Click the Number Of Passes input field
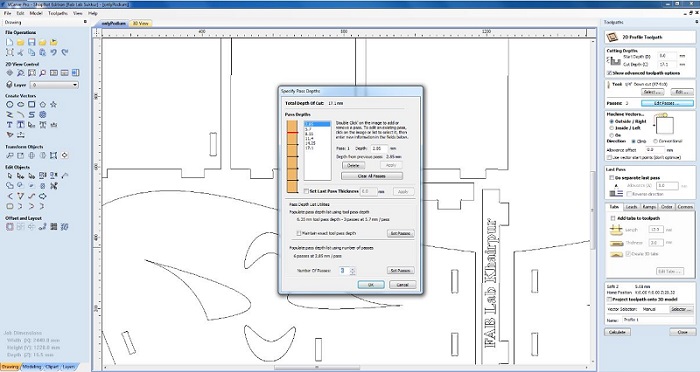700x372 pixels. click(x=344, y=270)
